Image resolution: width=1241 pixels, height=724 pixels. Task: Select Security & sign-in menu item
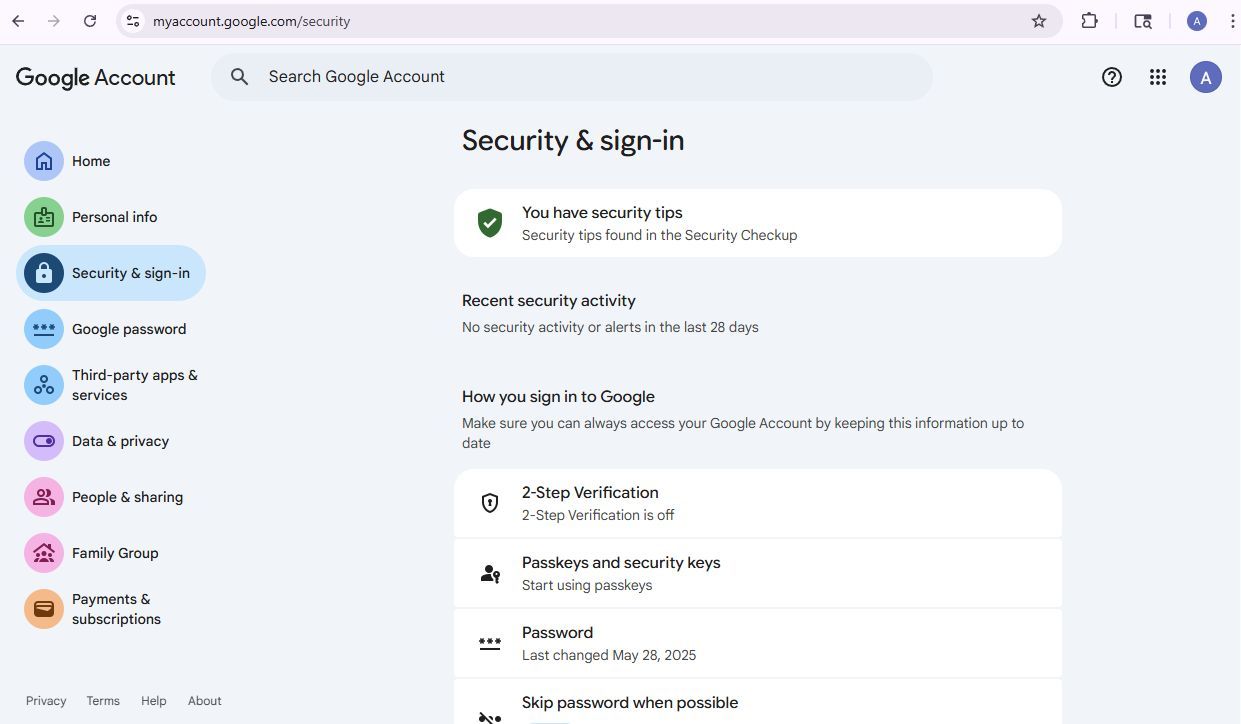coord(111,273)
